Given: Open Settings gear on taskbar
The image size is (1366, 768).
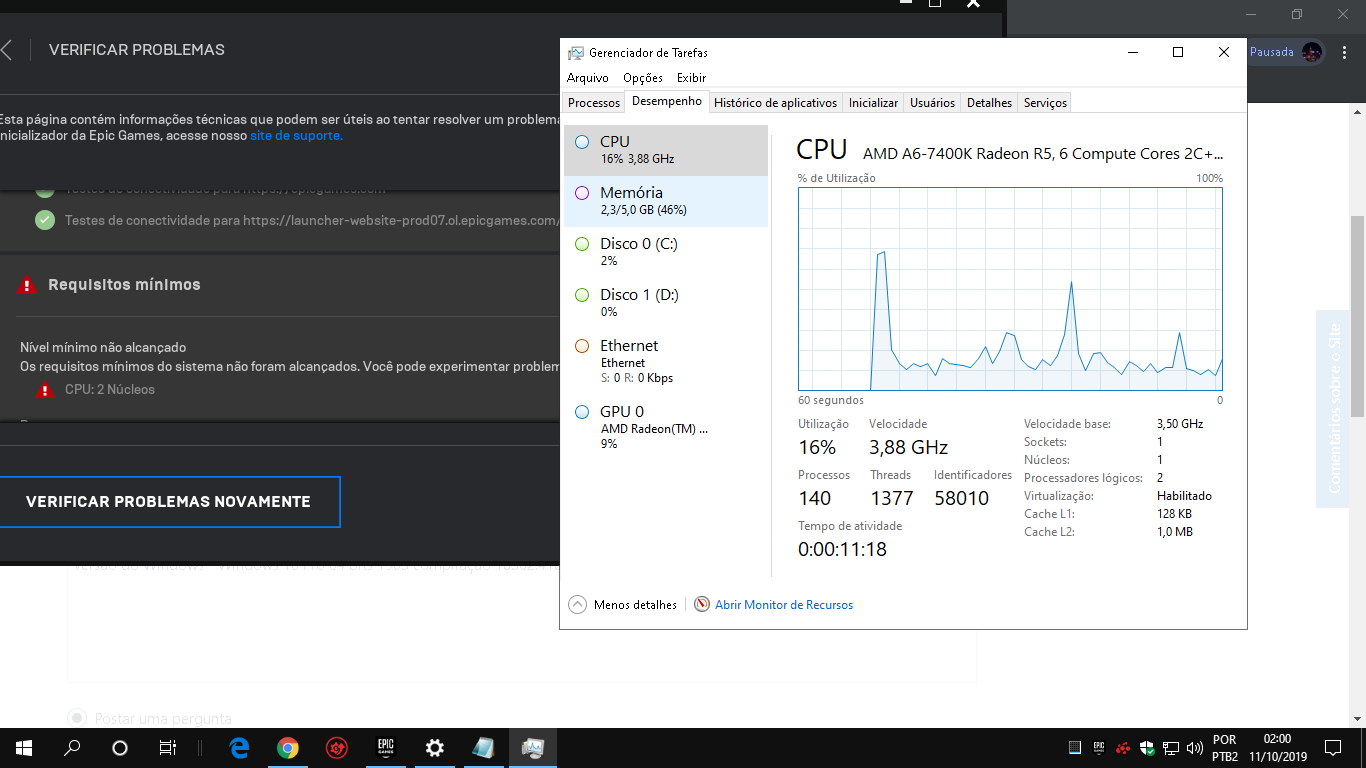Looking at the screenshot, I should click(x=435, y=748).
